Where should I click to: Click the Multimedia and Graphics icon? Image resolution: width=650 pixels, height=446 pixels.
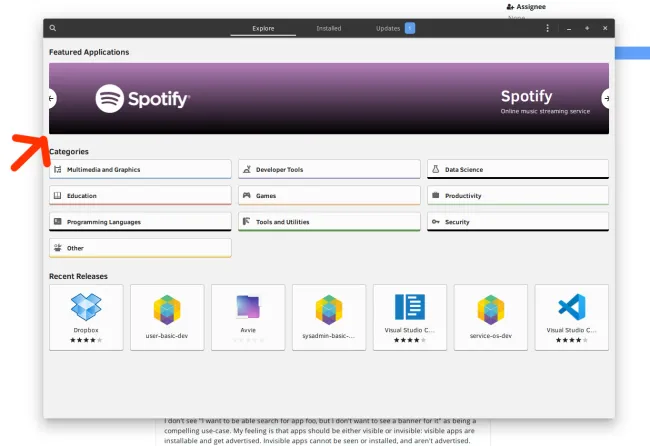click(x=58, y=169)
